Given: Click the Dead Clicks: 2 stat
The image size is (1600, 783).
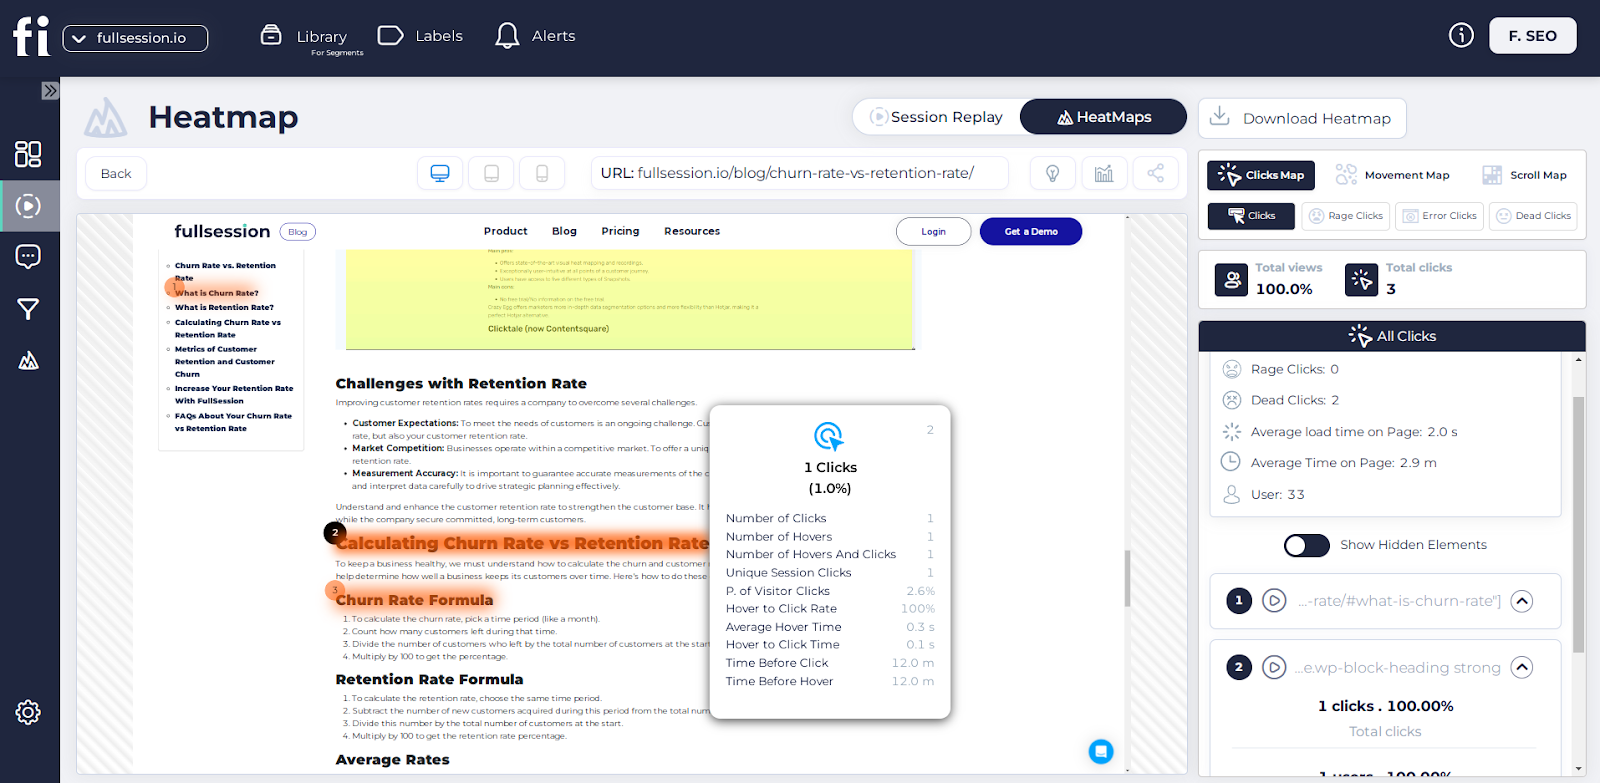Looking at the screenshot, I should point(1280,400).
